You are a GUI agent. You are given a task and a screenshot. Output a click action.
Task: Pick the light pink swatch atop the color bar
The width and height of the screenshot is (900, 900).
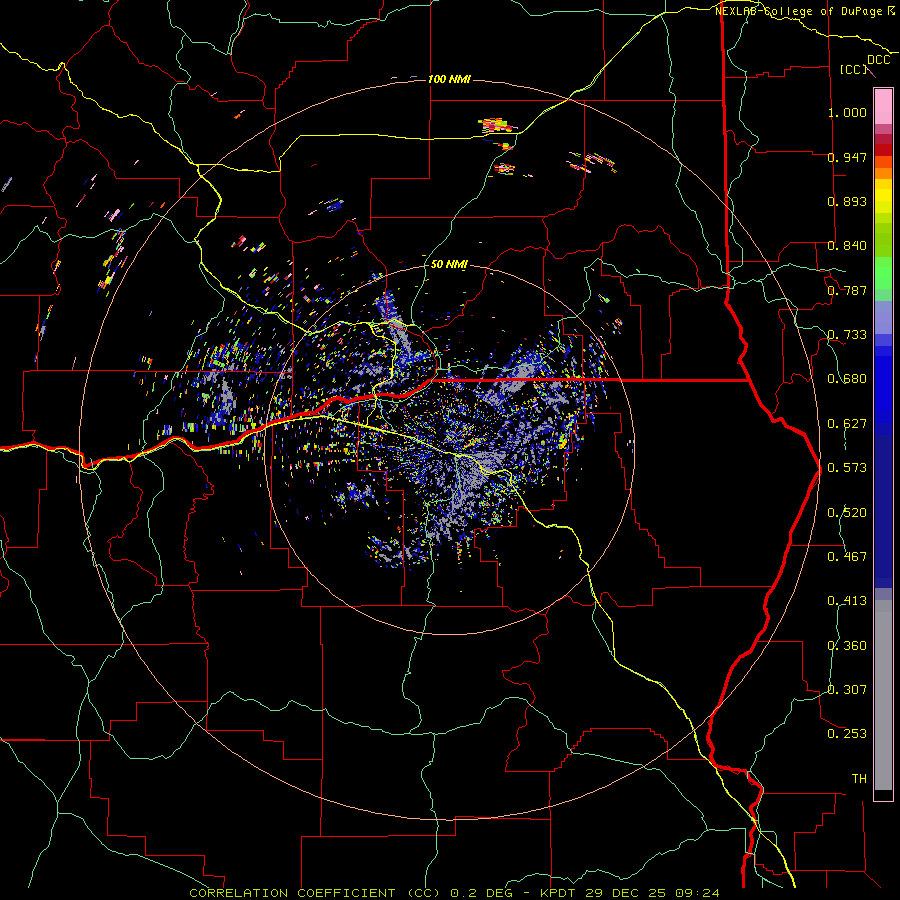click(x=883, y=107)
